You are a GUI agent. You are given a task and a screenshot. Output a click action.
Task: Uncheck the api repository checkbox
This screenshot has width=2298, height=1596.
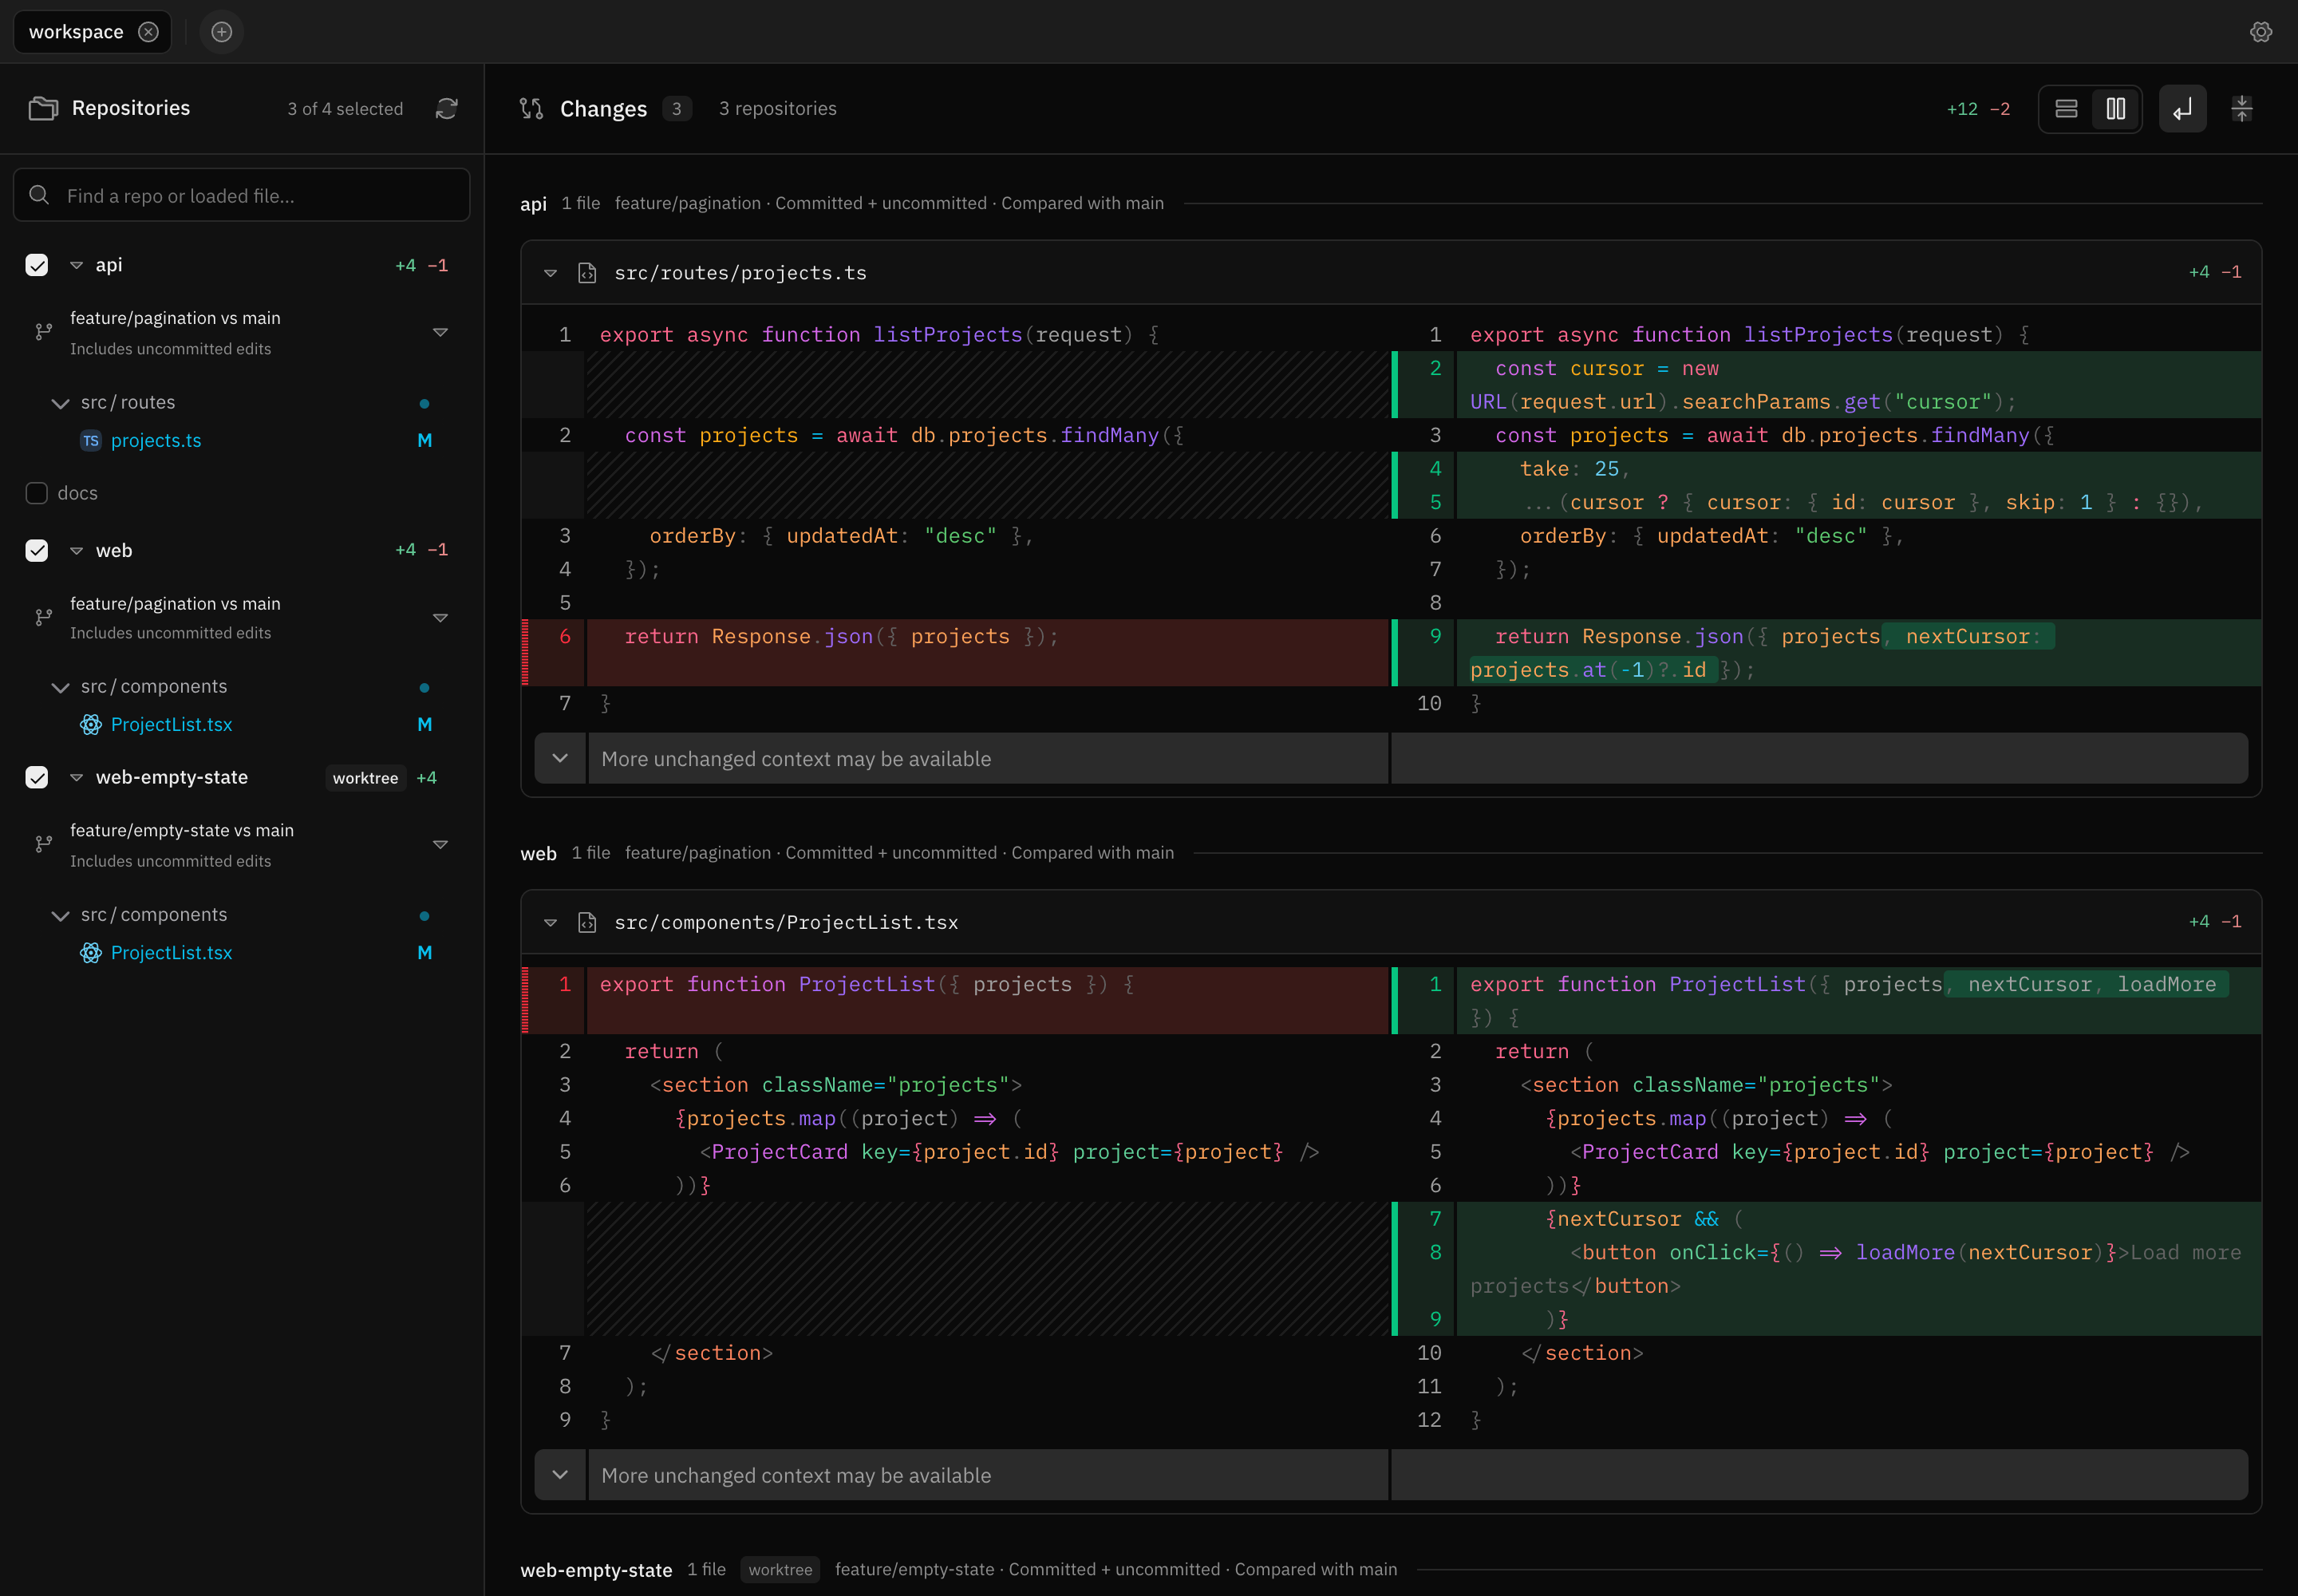coord(37,265)
